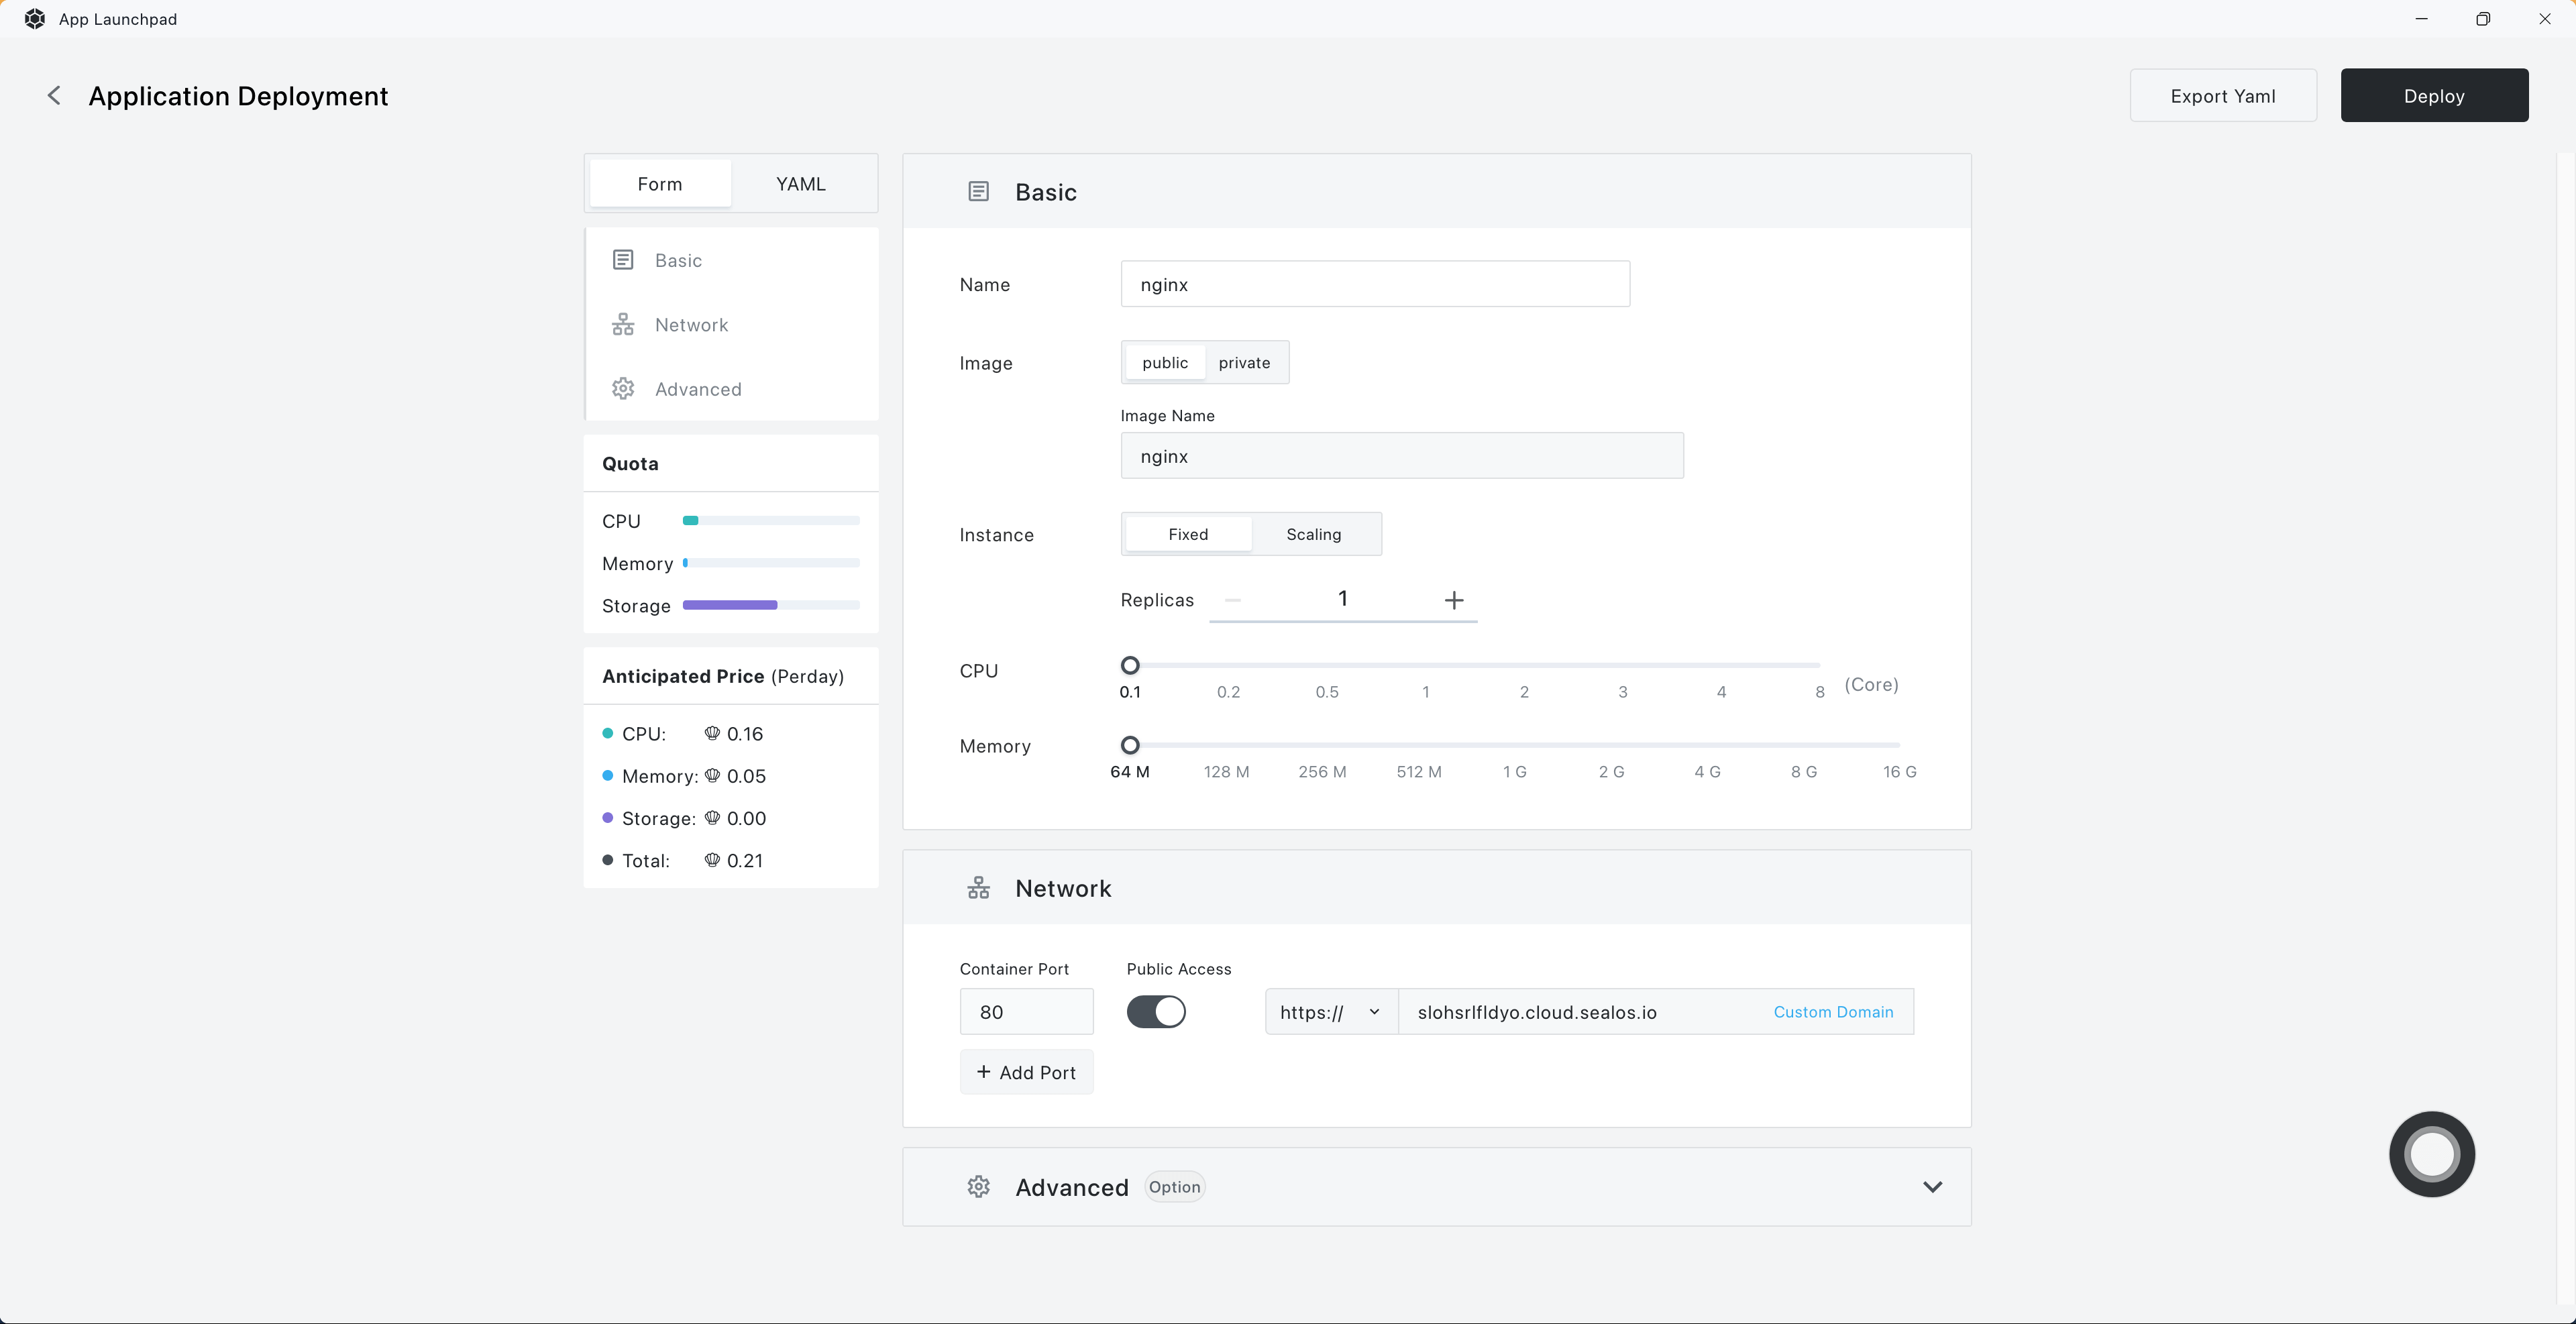
Task: Open the https:// protocol dropdown
Action: click(1330, 1012)
